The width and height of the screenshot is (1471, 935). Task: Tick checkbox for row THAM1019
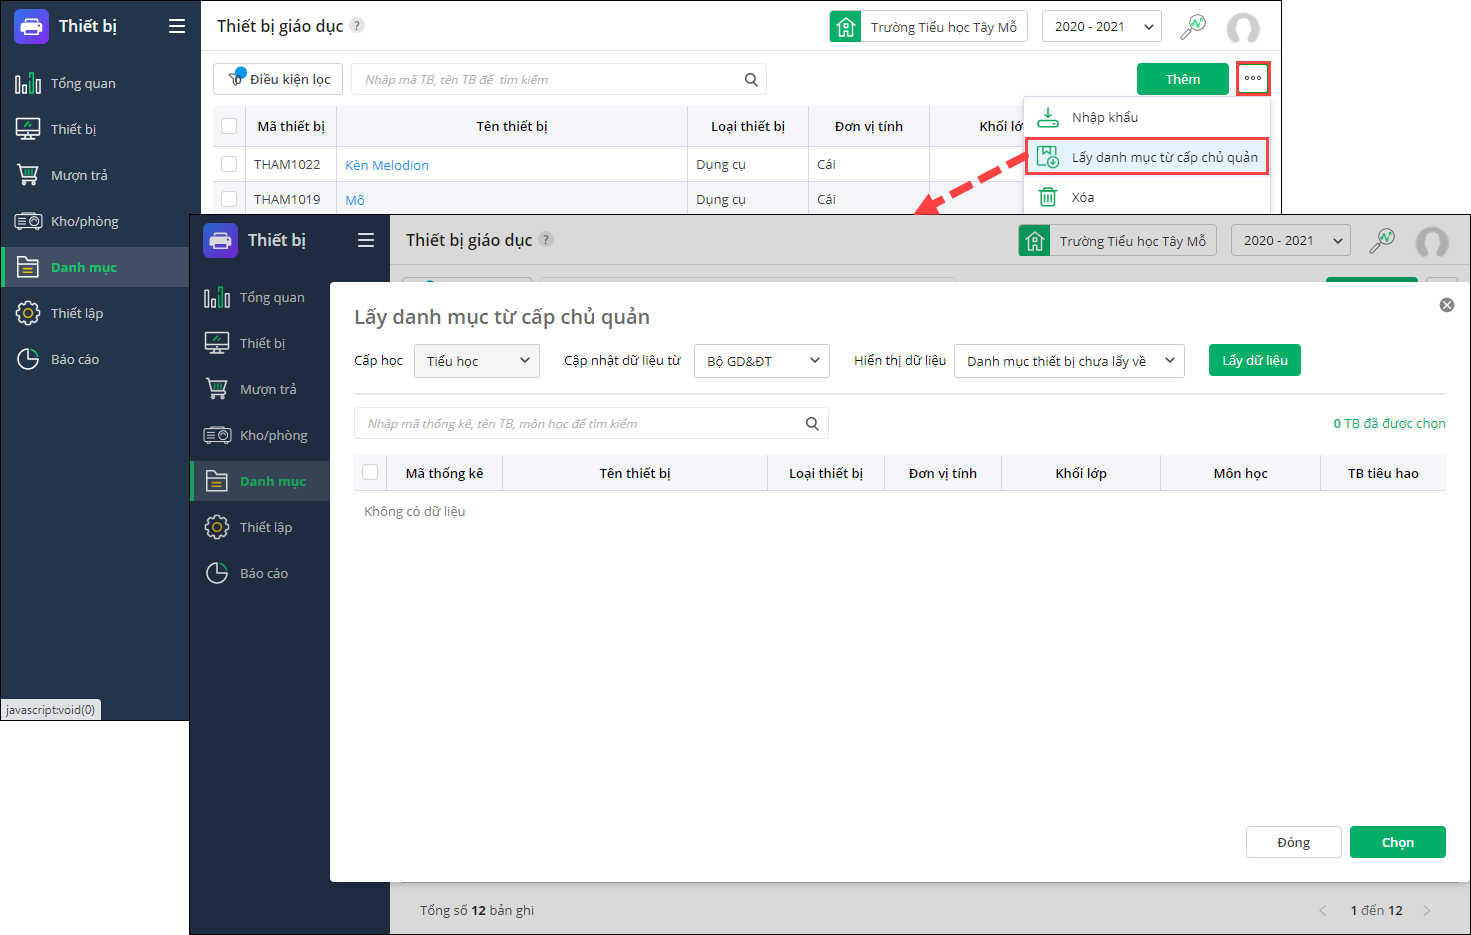(x=229, y=199)
